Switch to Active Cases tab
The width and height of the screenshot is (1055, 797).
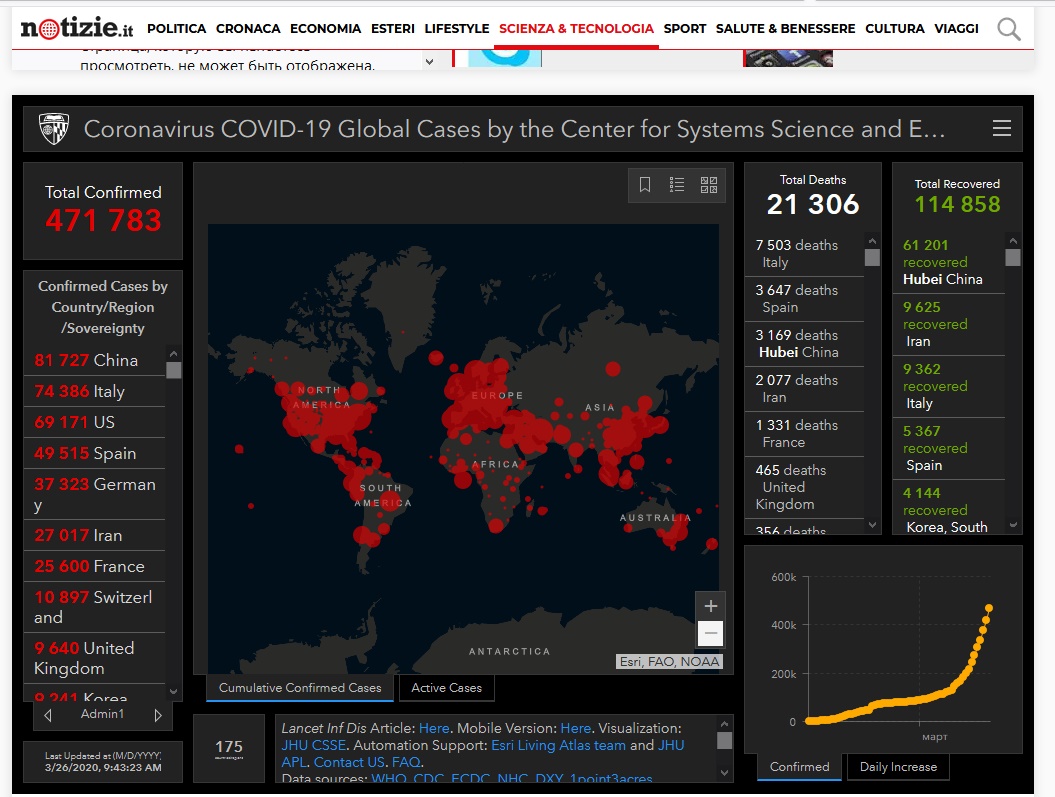coord(447,688)
